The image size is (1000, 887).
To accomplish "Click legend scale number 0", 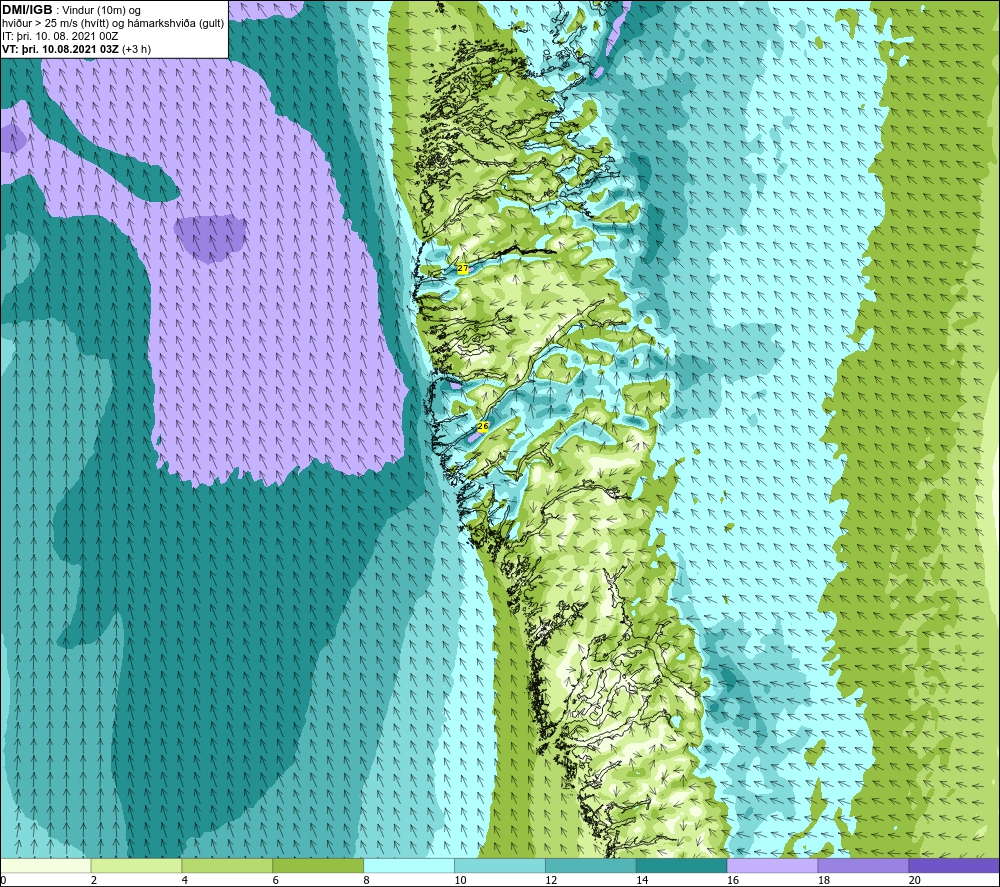I will 3,880.
